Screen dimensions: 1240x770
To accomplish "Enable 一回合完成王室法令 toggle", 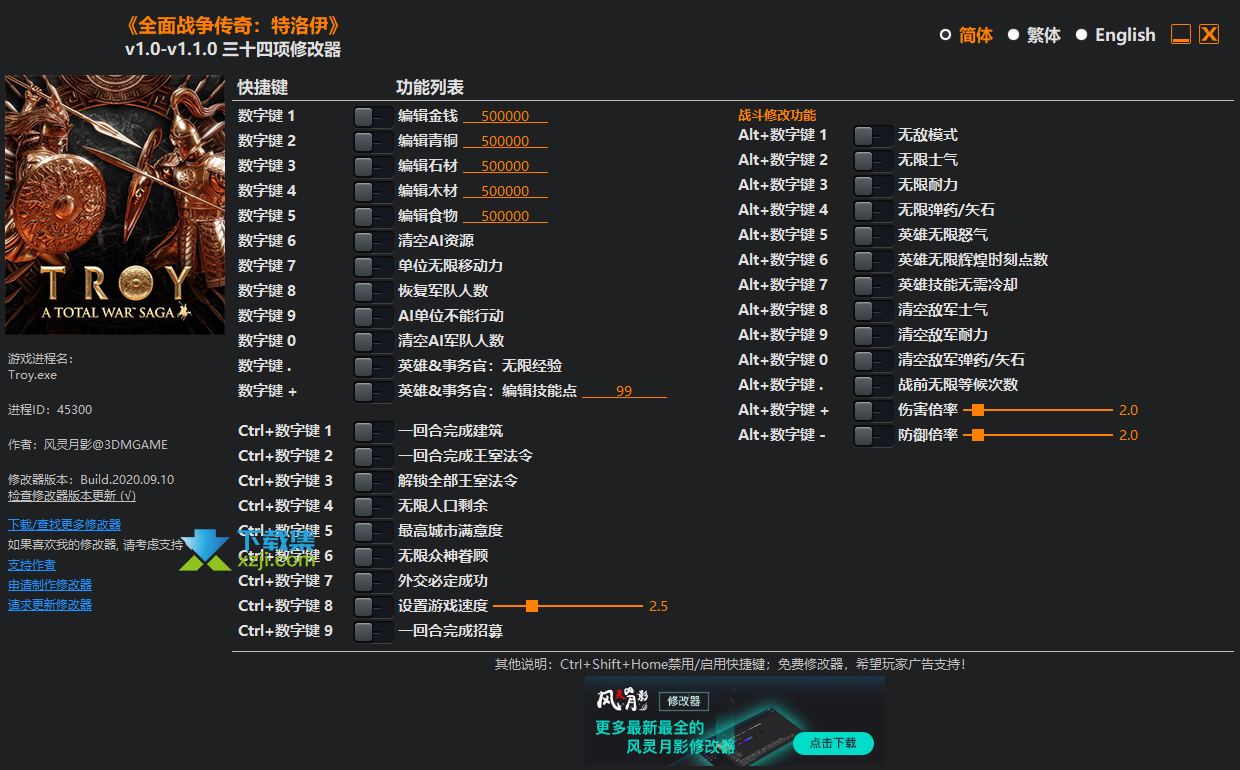I will pos(373,456).
